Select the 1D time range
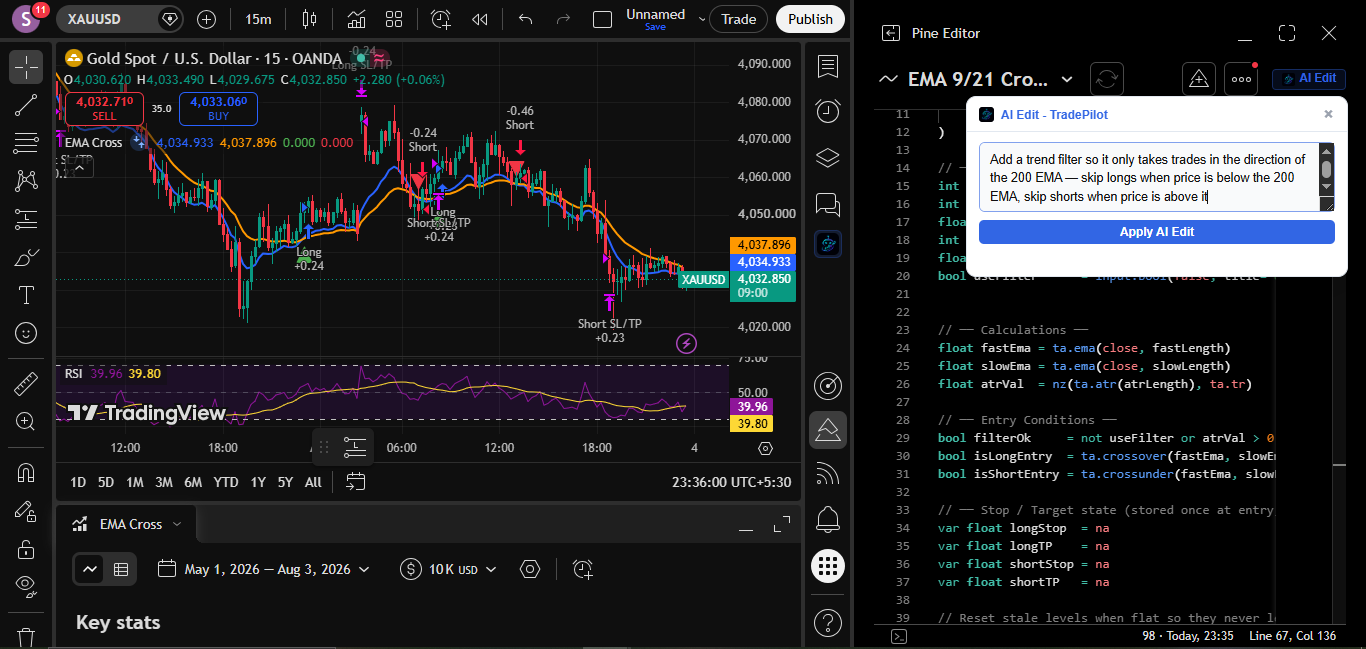 77,482
